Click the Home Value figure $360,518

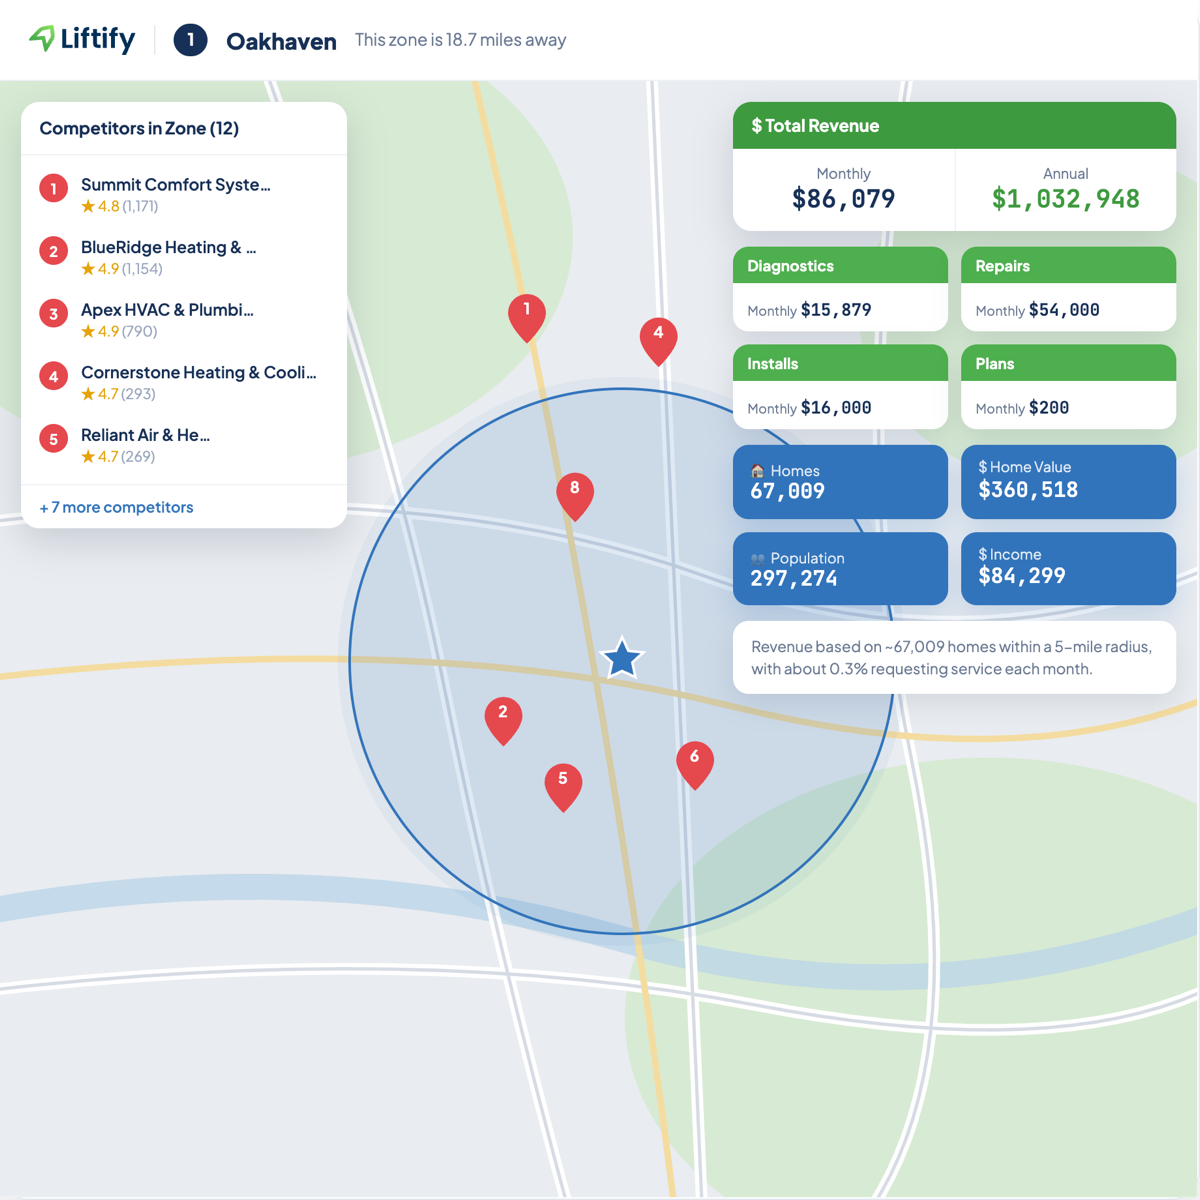[1028, 490]
